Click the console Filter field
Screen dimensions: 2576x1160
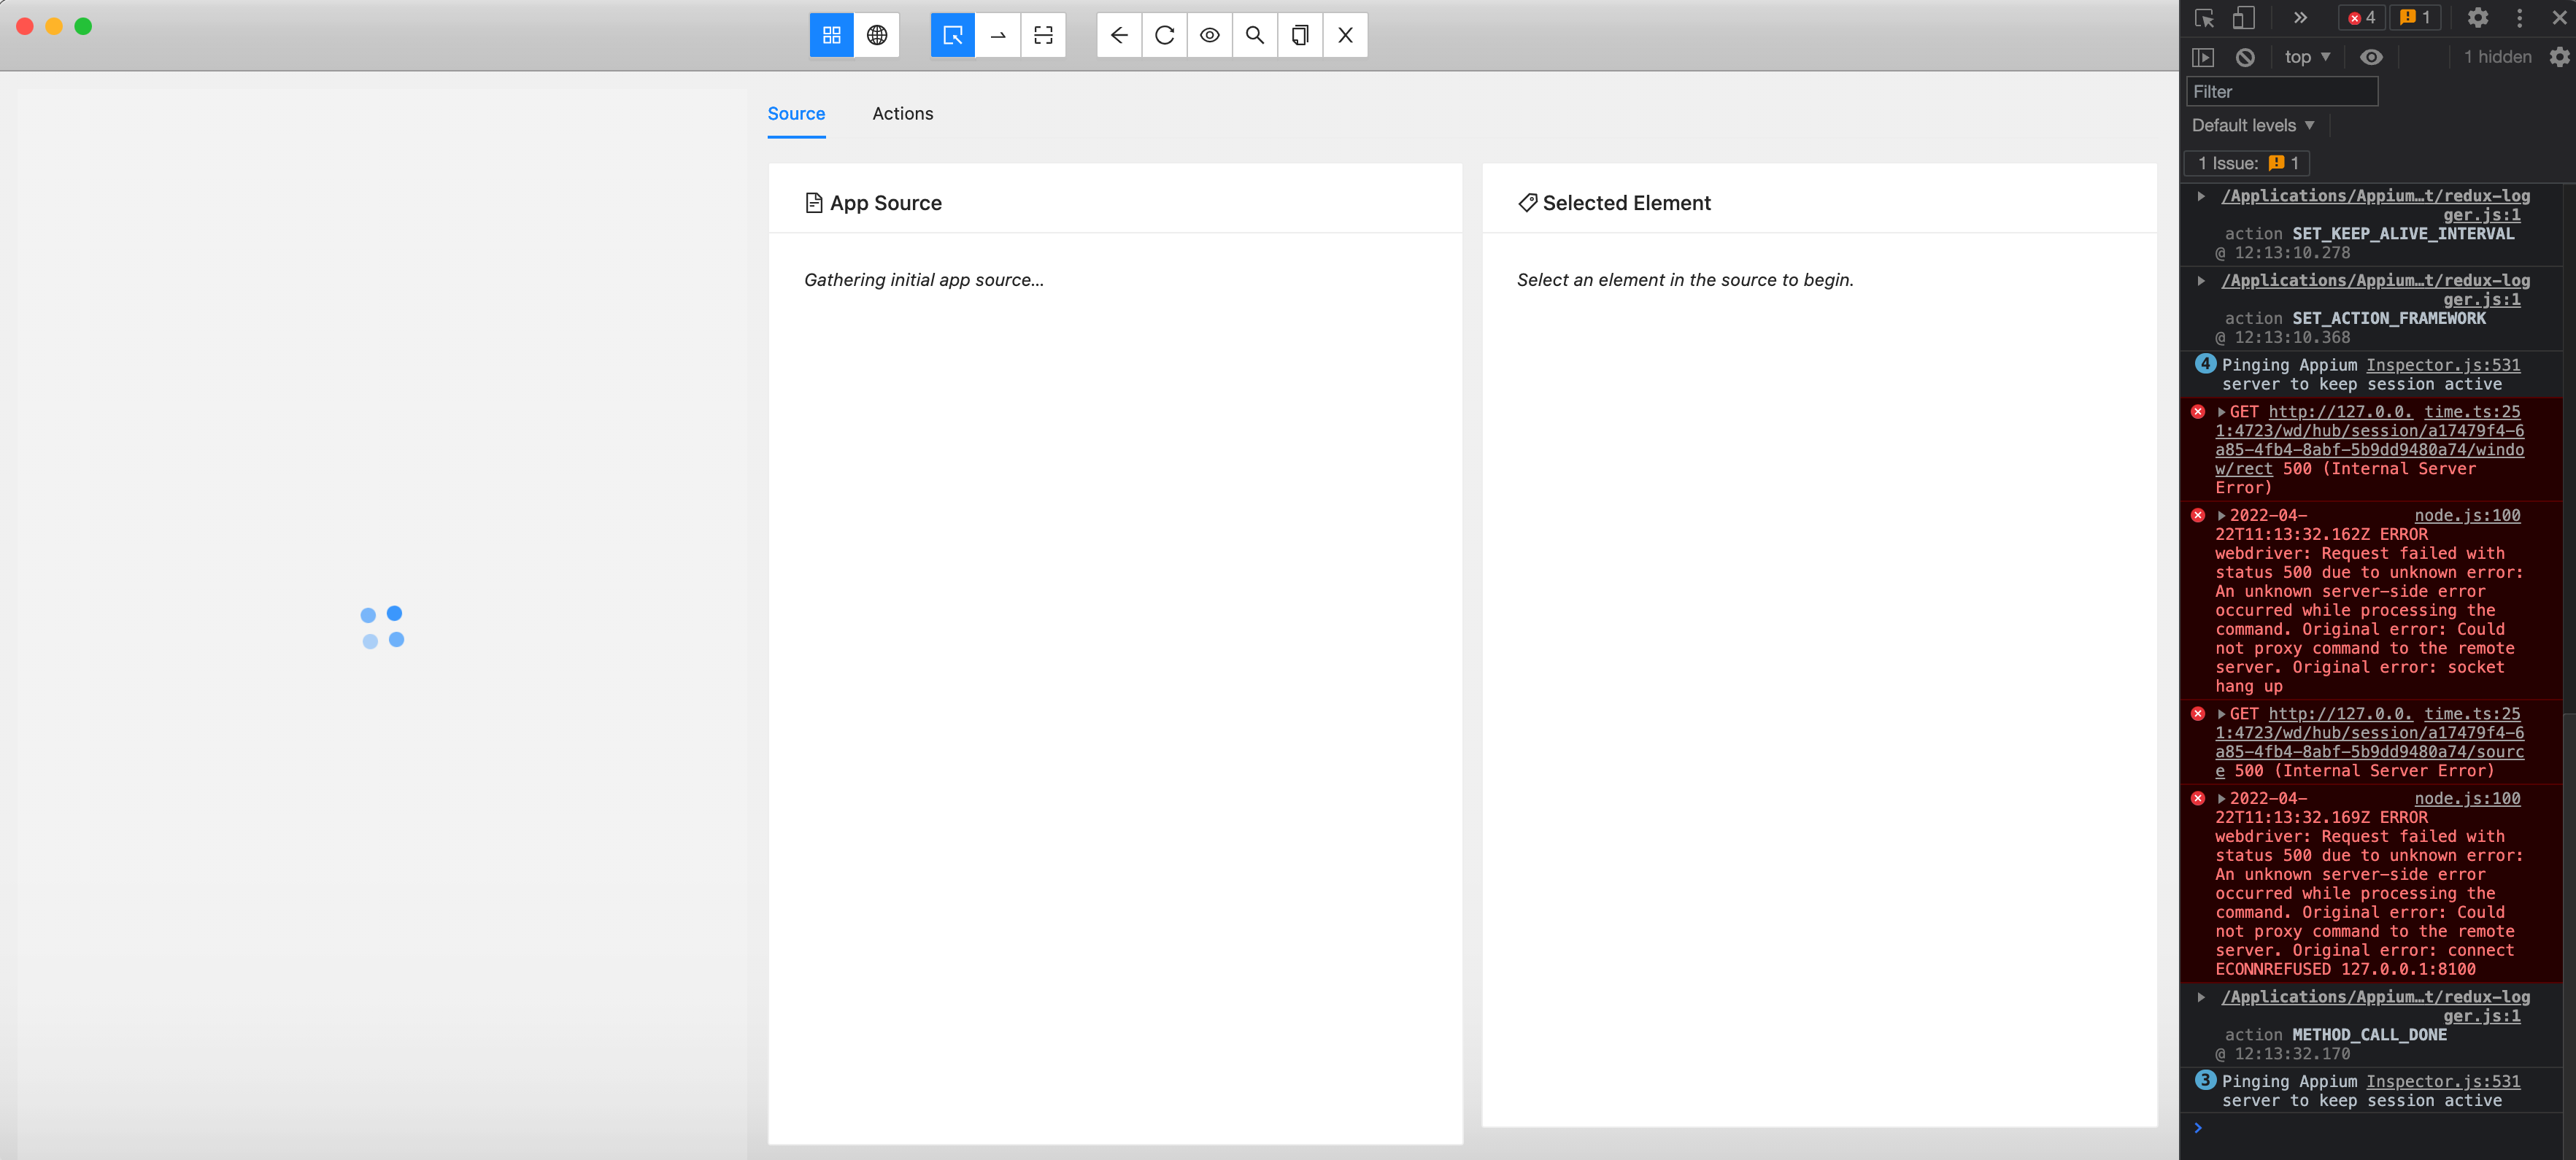pos(2282,92)
